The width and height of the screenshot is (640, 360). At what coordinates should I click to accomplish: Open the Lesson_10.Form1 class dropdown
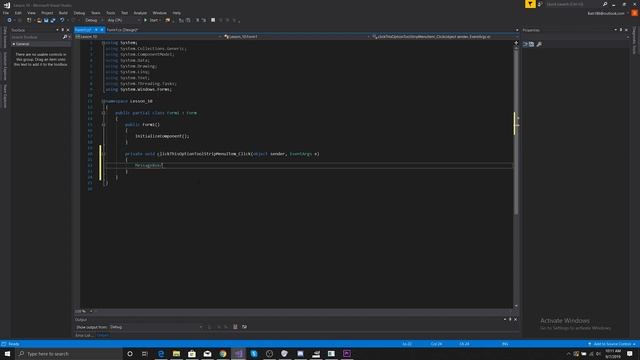(297, 37)
